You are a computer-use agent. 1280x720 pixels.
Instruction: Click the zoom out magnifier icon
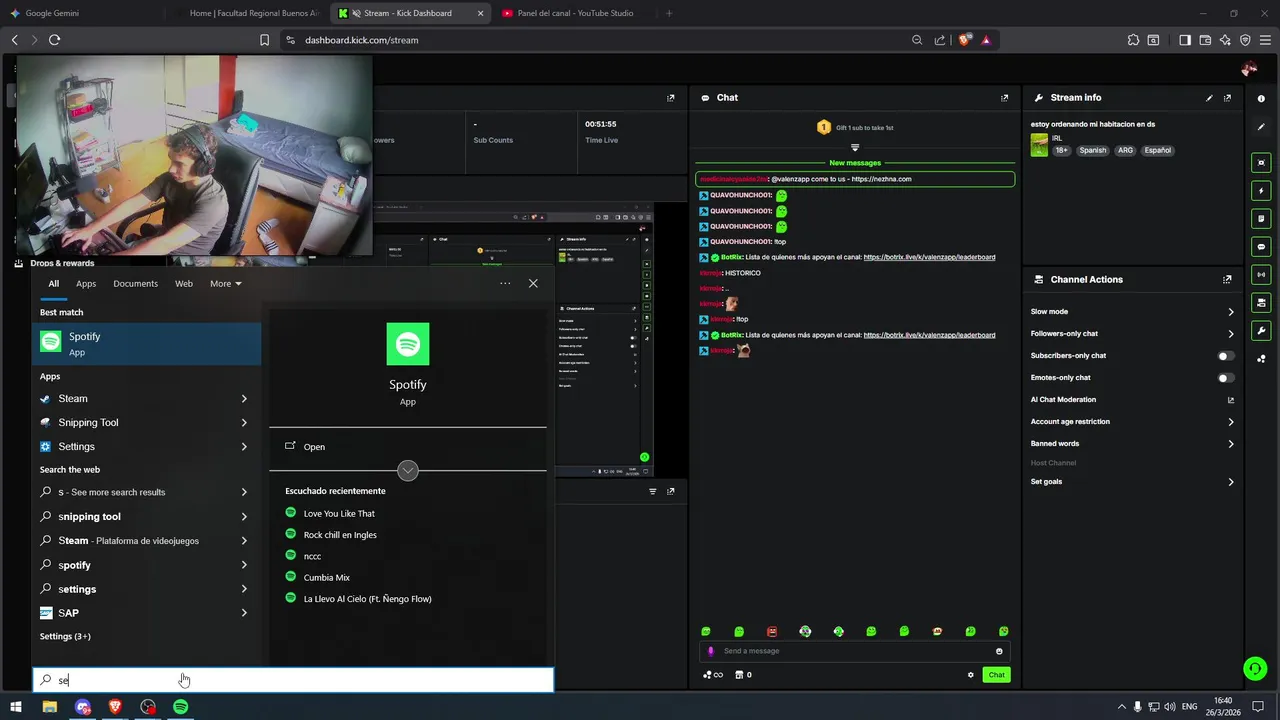click(x=917, y=40)
